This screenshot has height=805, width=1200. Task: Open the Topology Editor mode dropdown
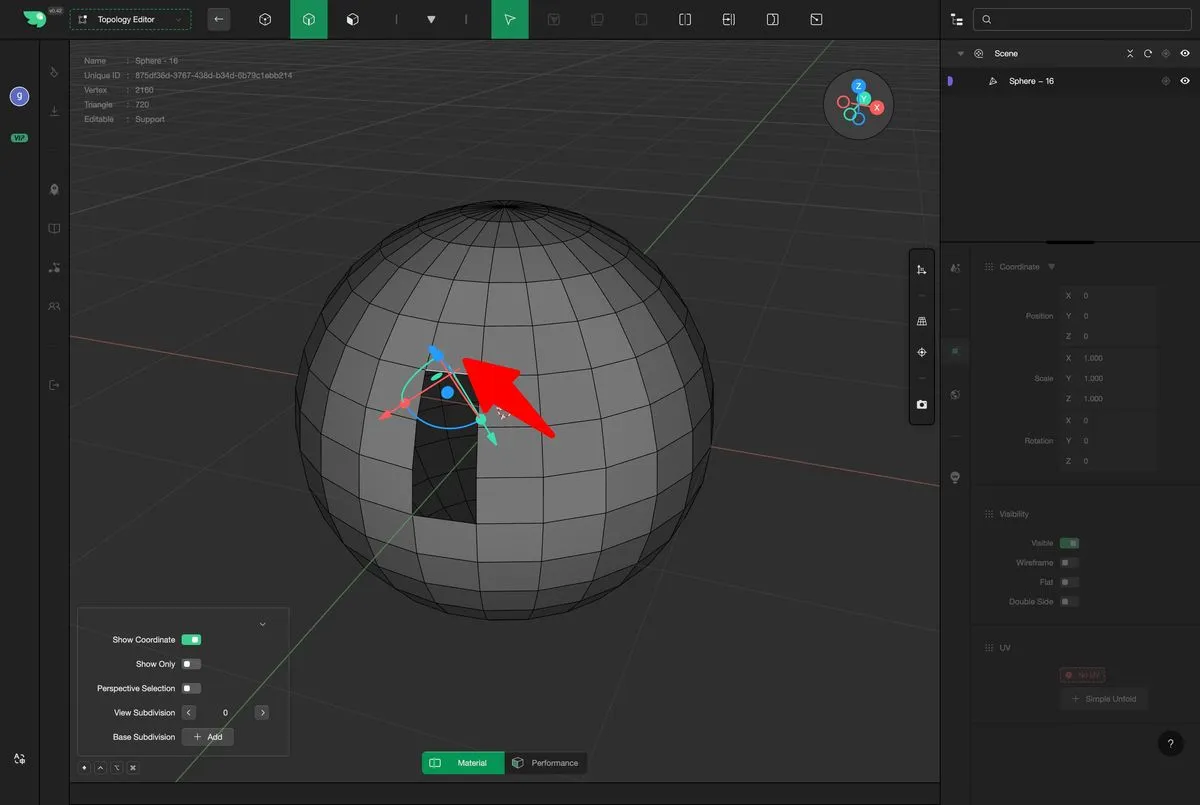coord(130,19)
